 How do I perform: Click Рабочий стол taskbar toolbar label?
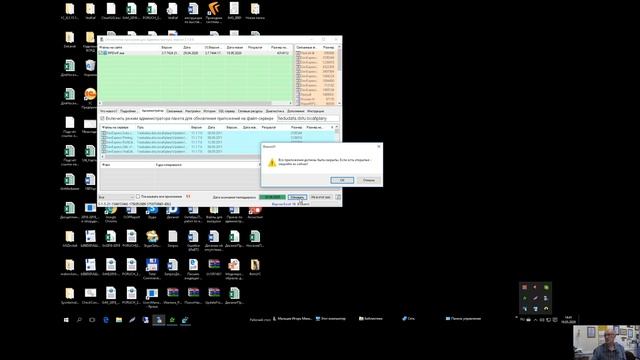click(x=260, y=320)
